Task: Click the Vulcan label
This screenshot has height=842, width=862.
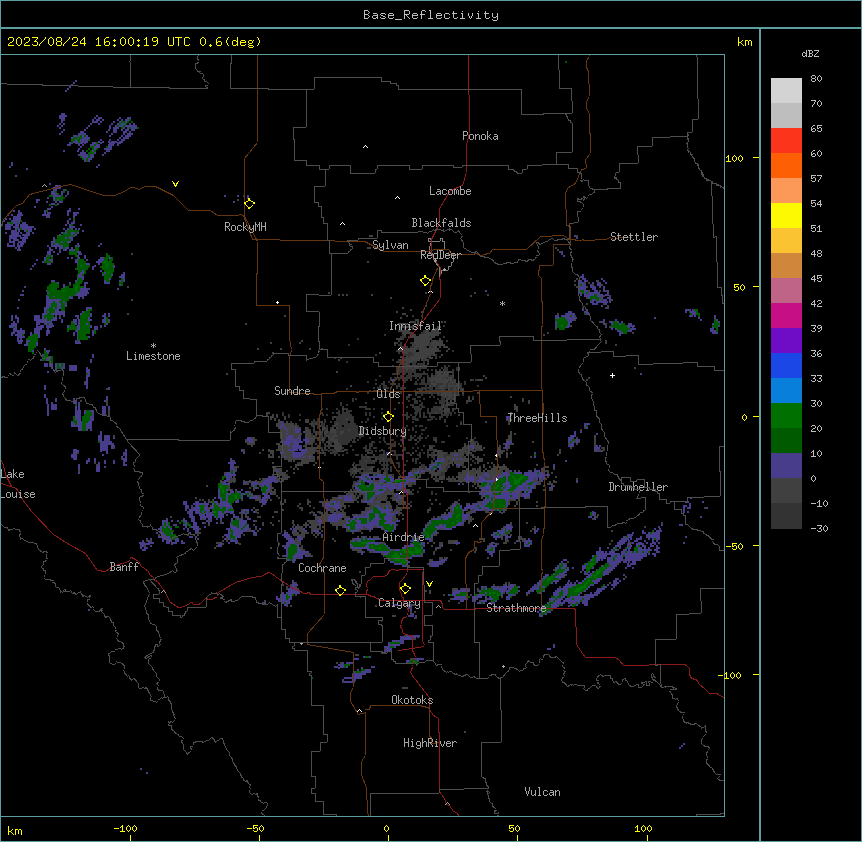Action: [x=543, y=792]
